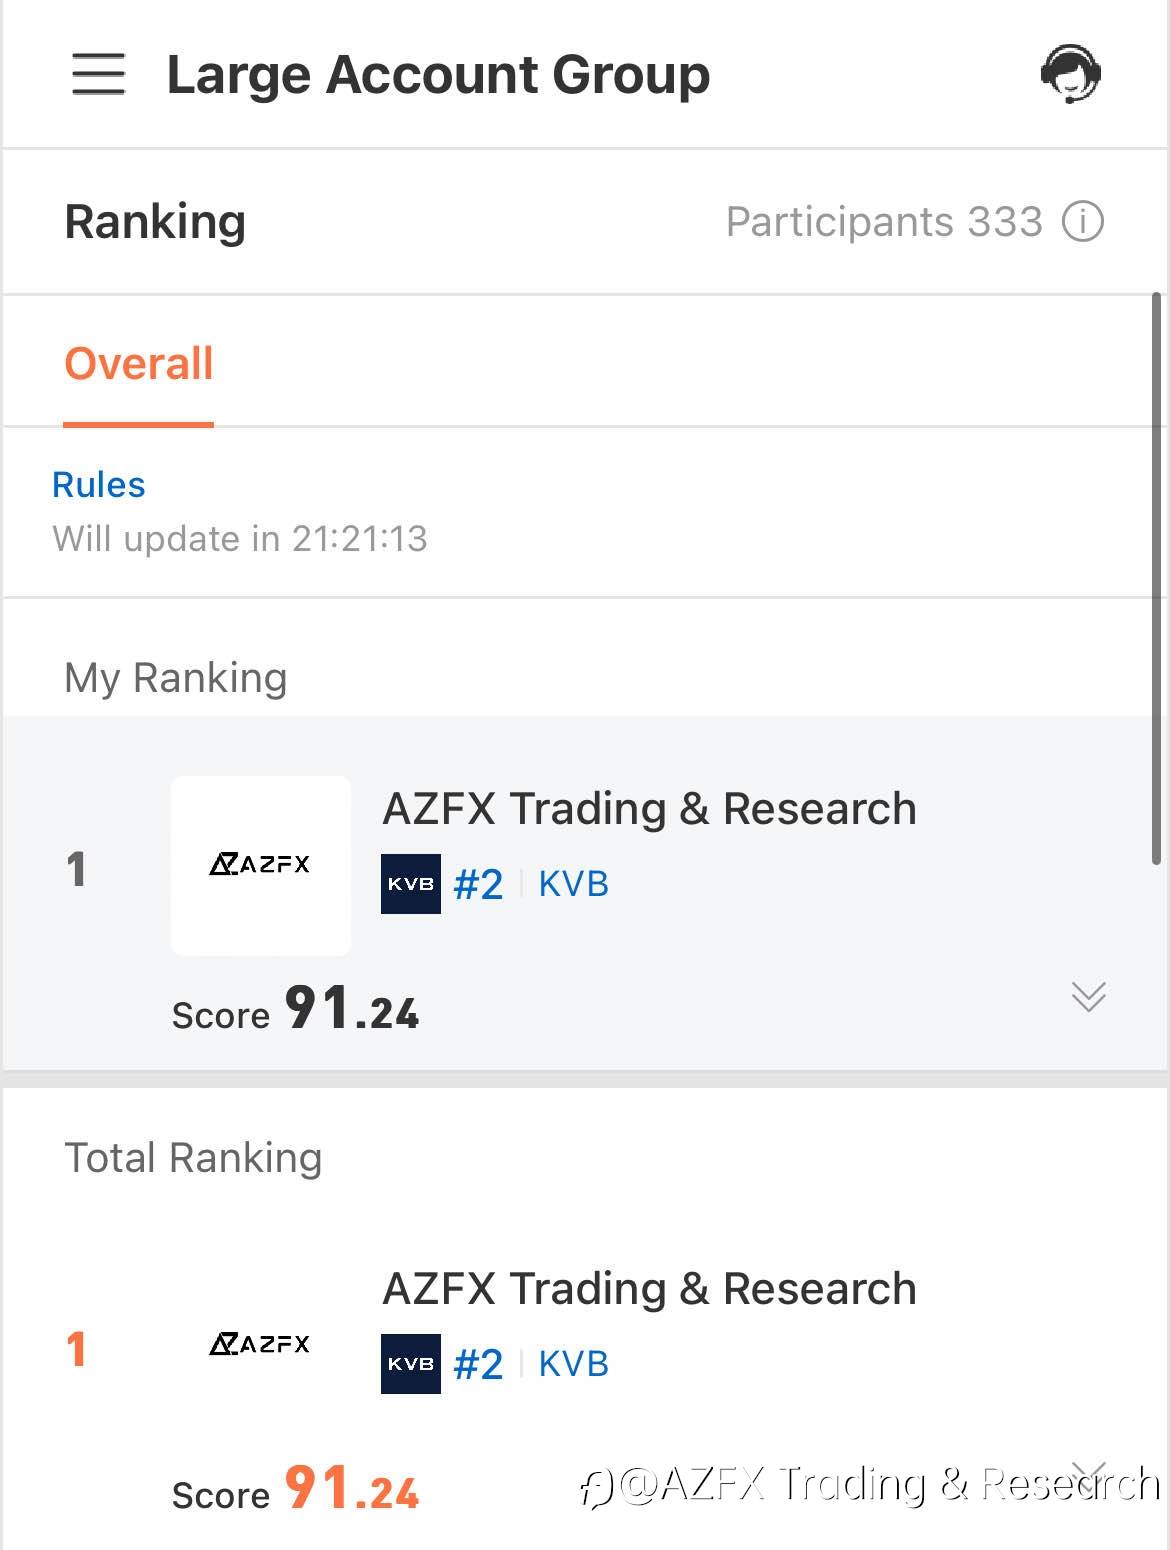Open AZFX Trading & Research in My Ranking
This screenshot has height=1550, width=1170.
pos(649,809)
